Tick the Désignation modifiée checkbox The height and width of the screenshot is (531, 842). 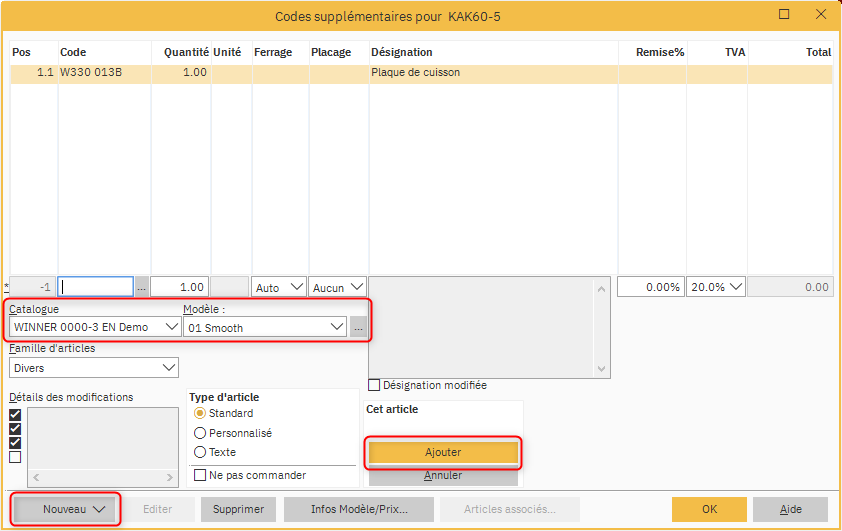[375, 385]
